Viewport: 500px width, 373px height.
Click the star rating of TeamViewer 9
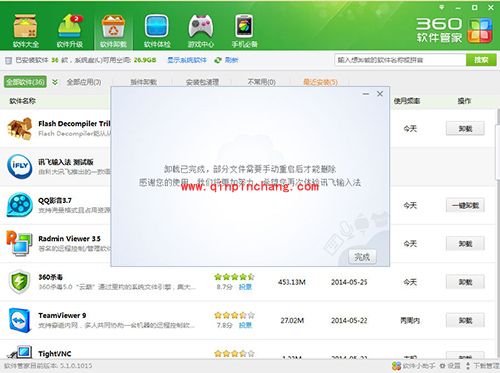coord(234,315)
